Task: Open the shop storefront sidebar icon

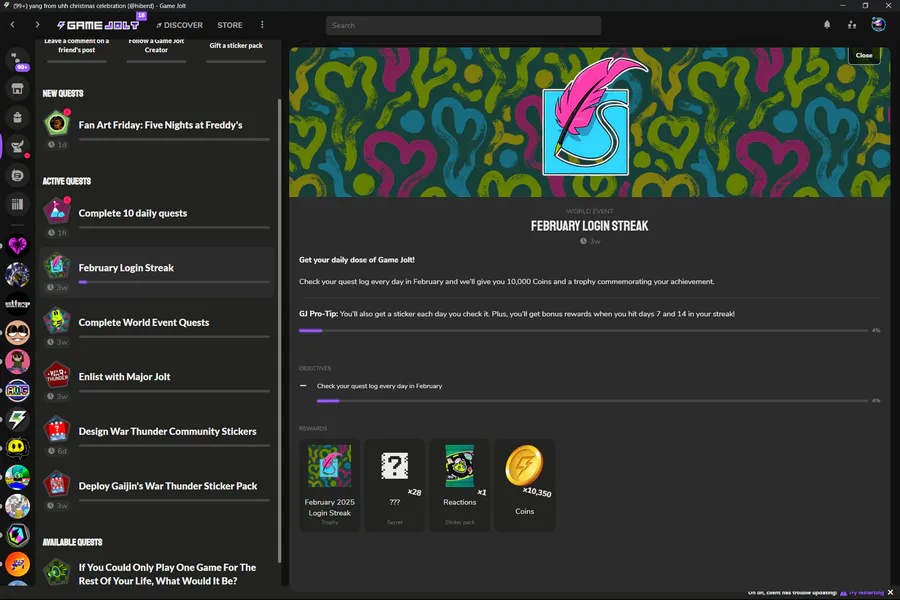Action: click(17, 88)
